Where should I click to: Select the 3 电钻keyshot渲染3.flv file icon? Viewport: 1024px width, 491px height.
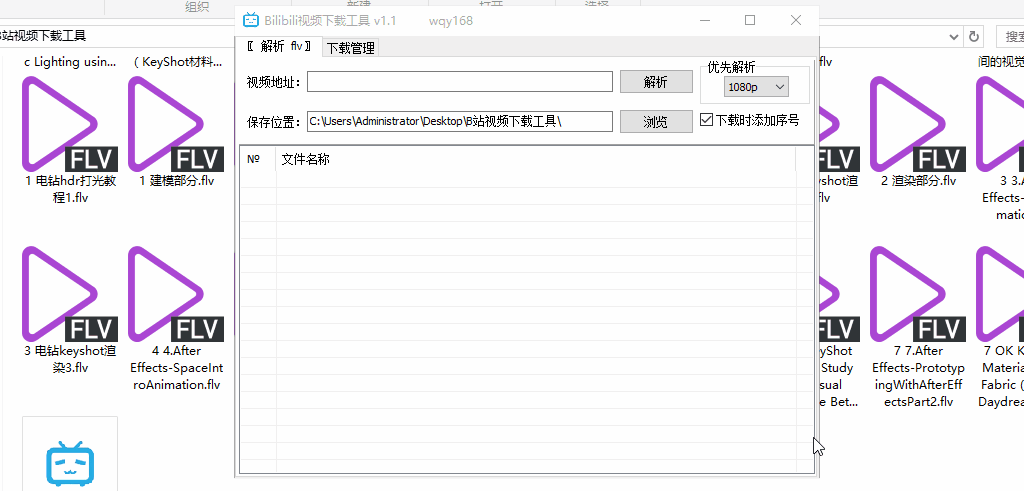(70, 294)
